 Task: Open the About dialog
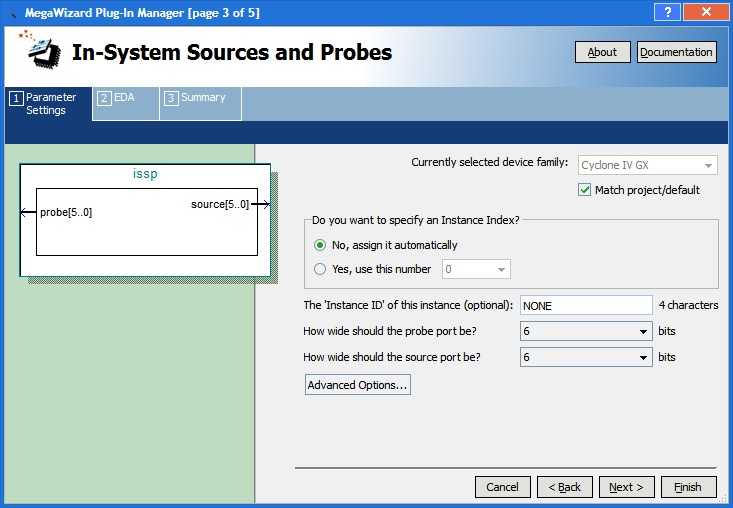click(602, 52)
